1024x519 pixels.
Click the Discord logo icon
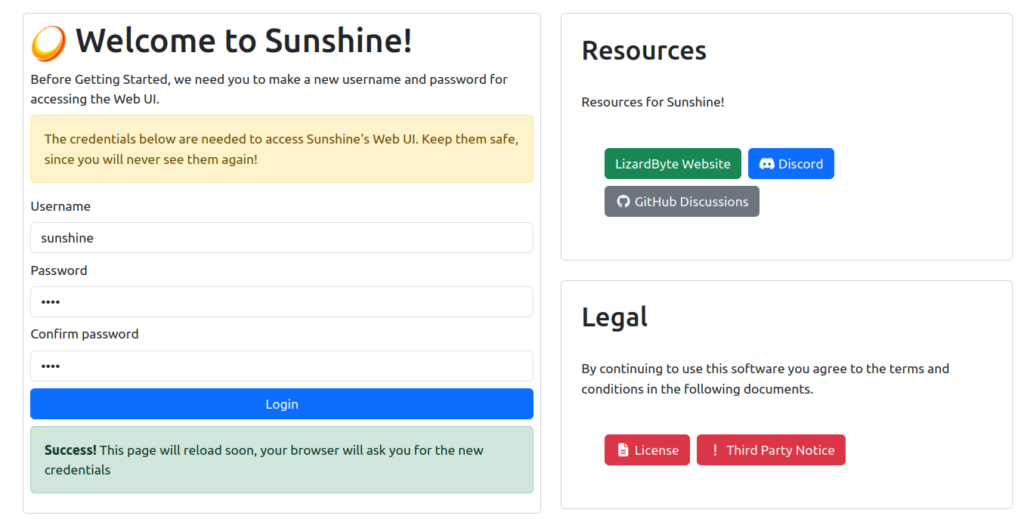(x=767, y=164)
